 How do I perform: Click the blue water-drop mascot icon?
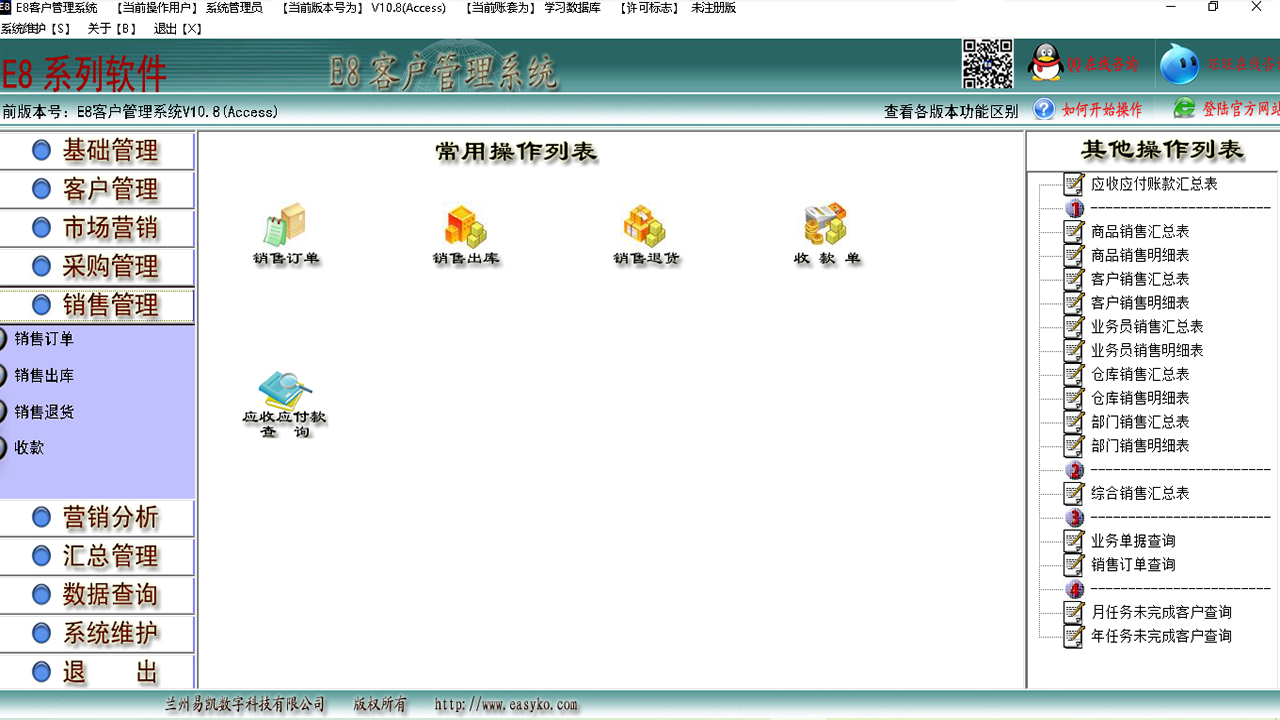click(1179, 64)
